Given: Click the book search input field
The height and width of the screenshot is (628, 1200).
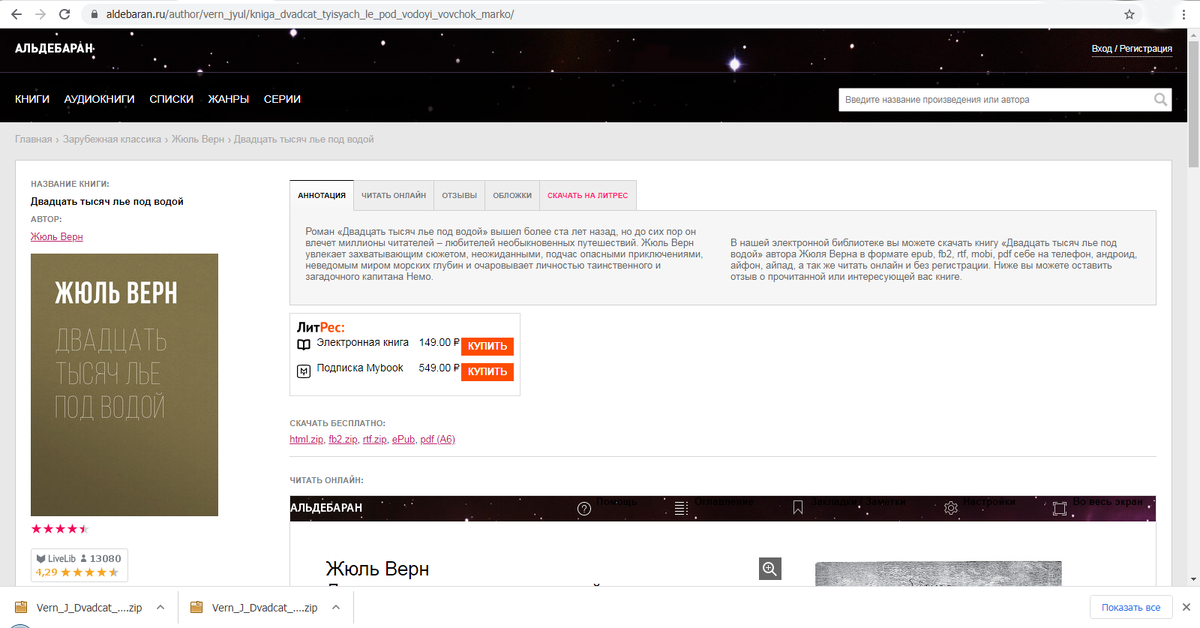Looking at the screenshot, I should (x=996, y=99).
